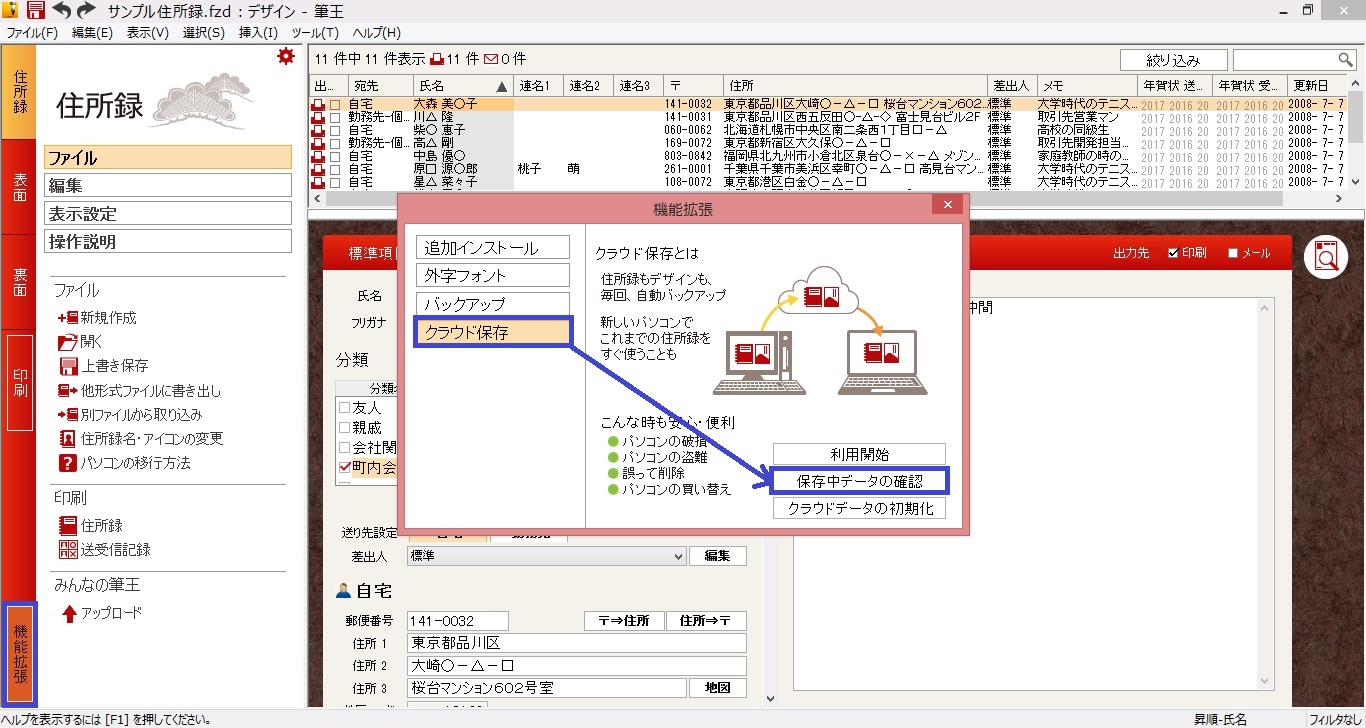Click the 上書き保存 disk icon

tap(68, 366)
